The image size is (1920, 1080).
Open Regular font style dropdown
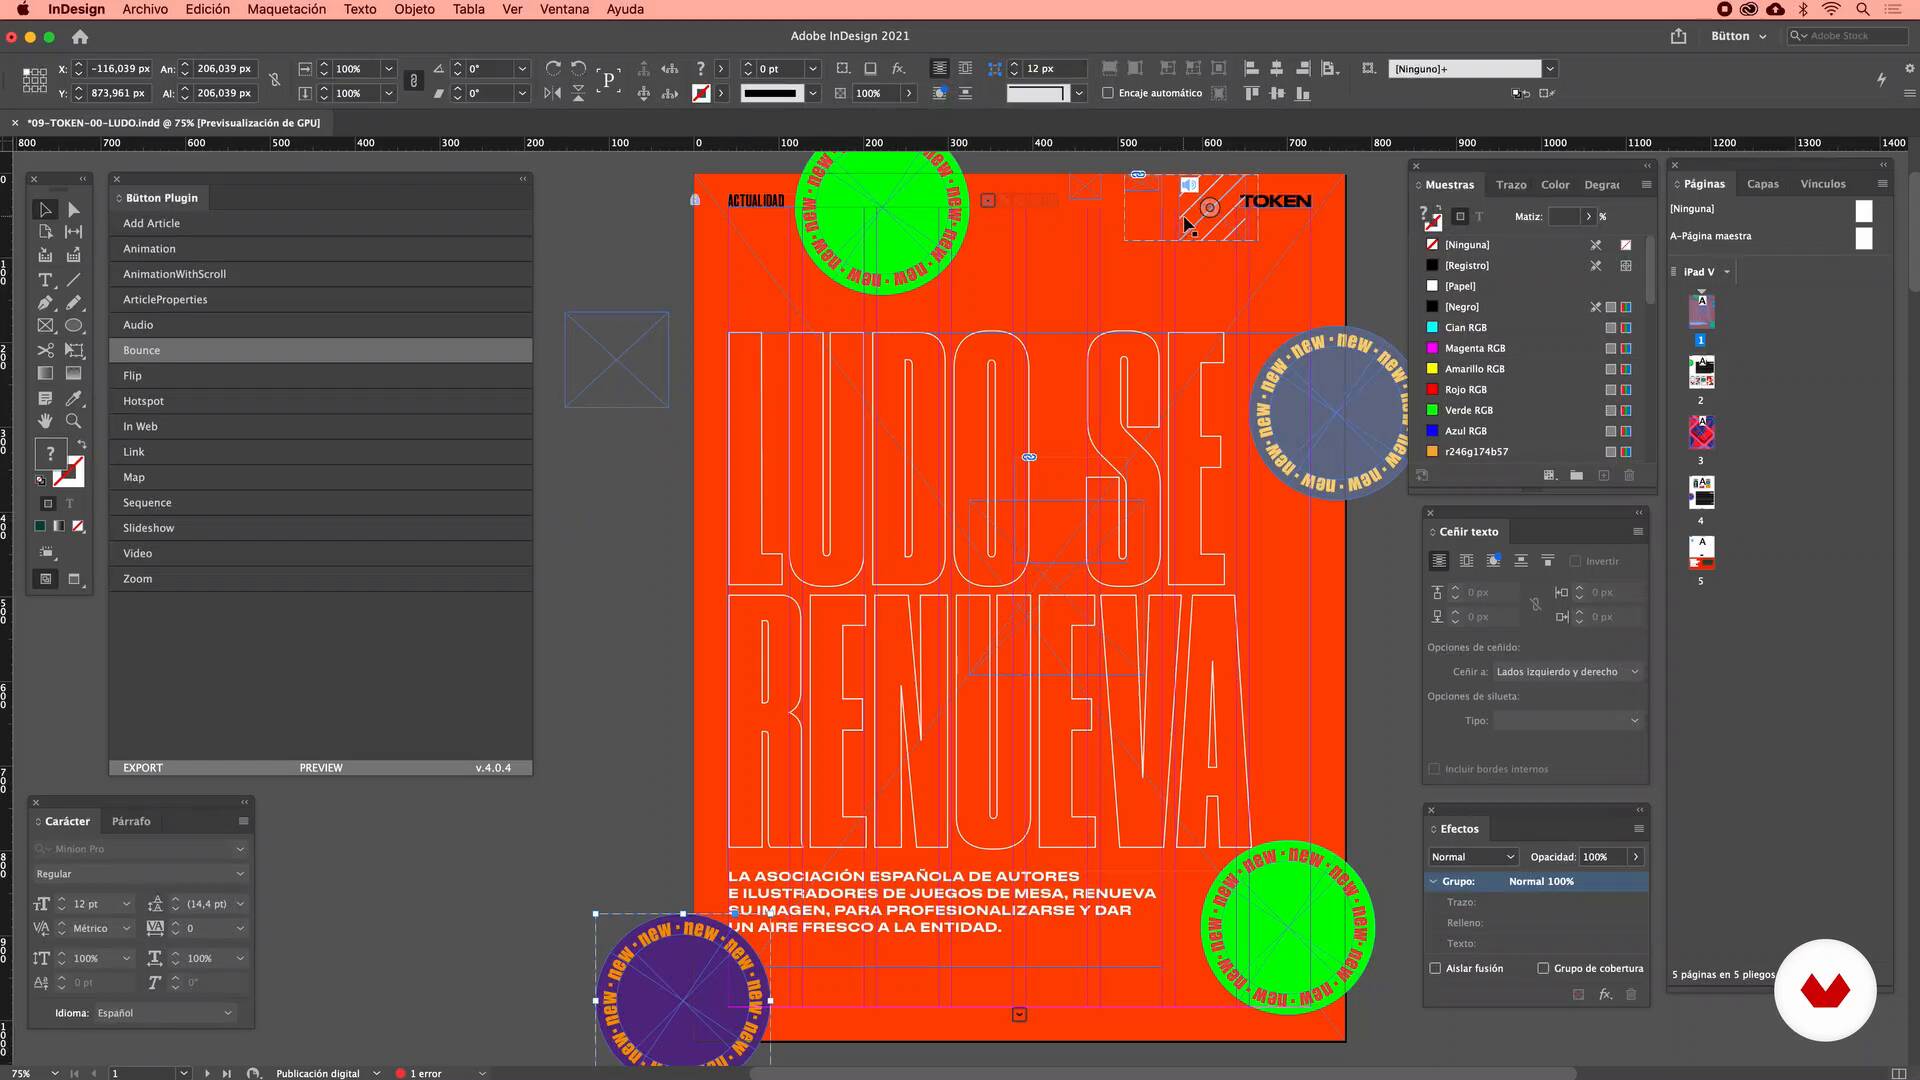(140, 874)
